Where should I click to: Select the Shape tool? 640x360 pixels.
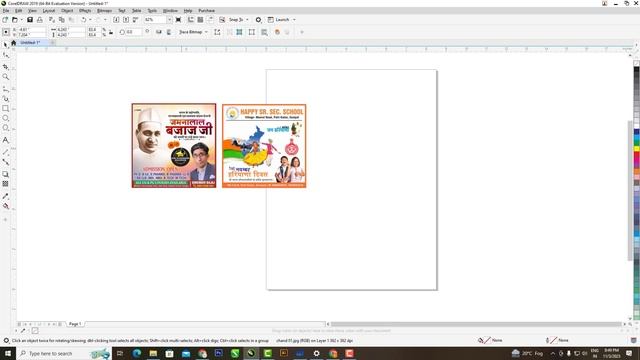click(x=5, y=55)
